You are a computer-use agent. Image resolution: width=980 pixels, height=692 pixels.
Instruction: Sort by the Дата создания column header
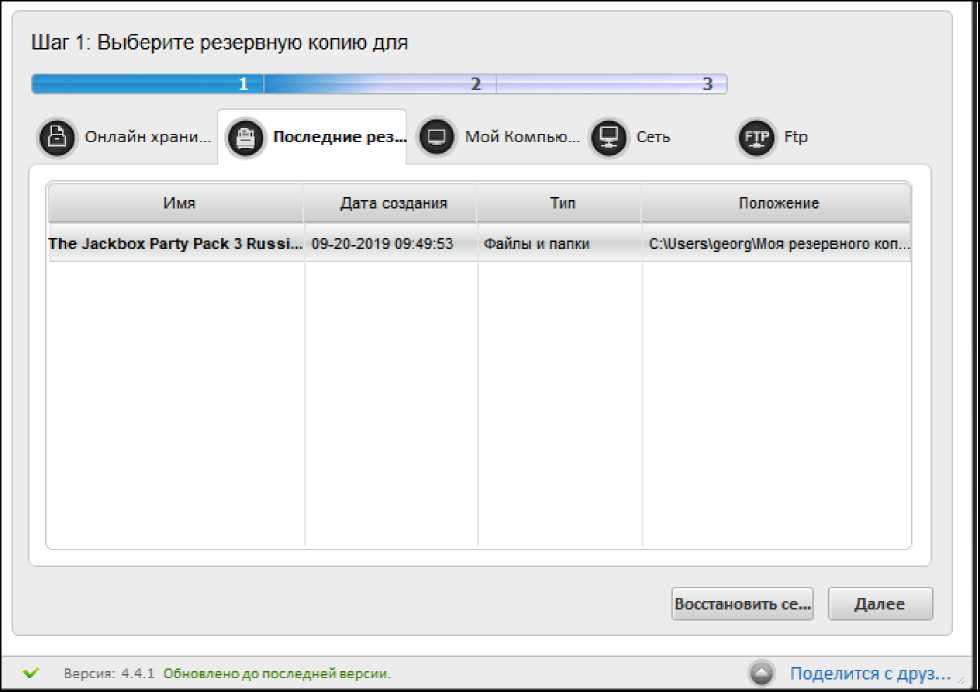[x=391, y=203]
